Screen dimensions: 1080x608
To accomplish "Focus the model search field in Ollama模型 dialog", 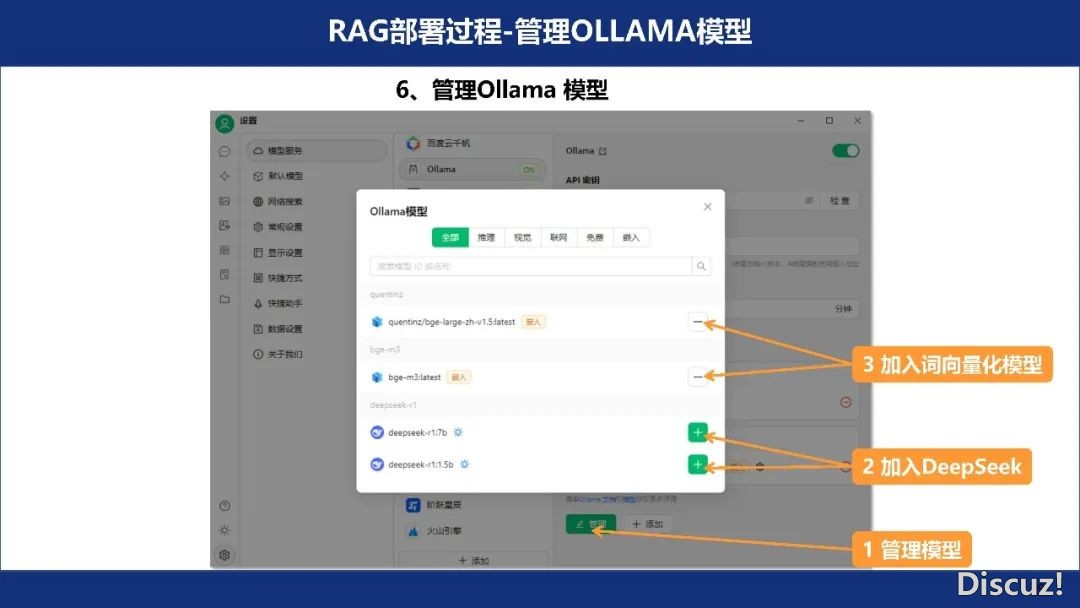I will (531, 266).
